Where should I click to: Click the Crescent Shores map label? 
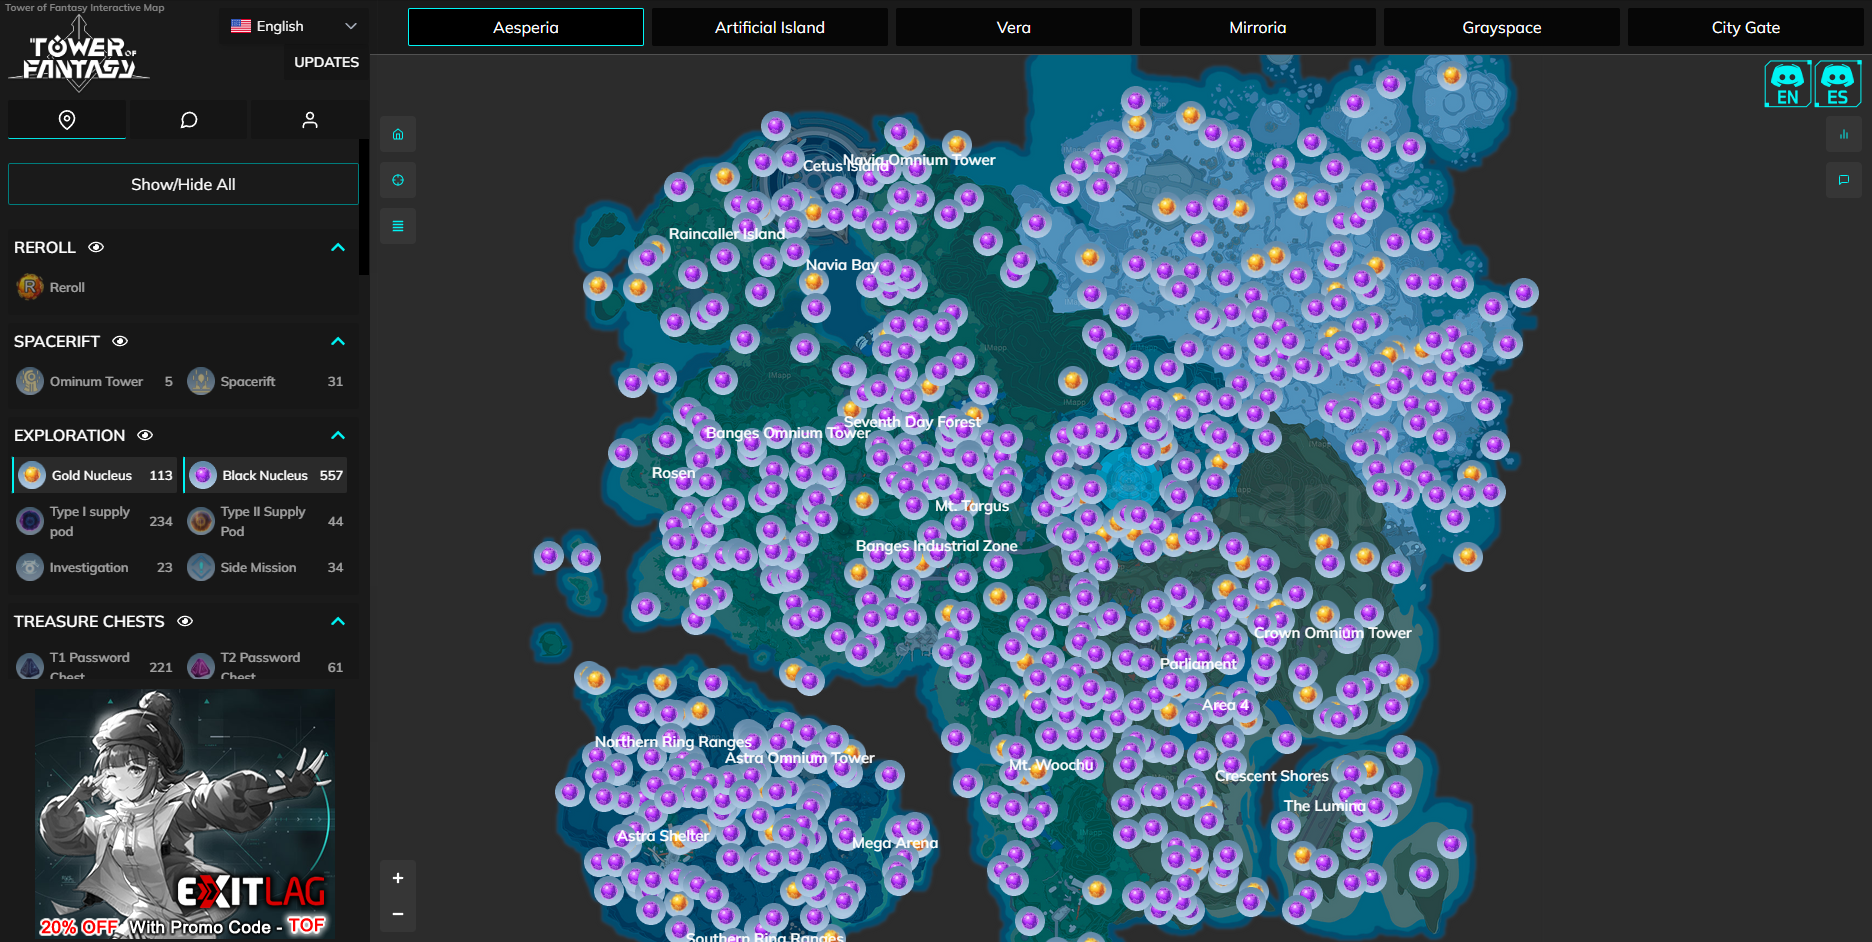tap(1272, 776)
